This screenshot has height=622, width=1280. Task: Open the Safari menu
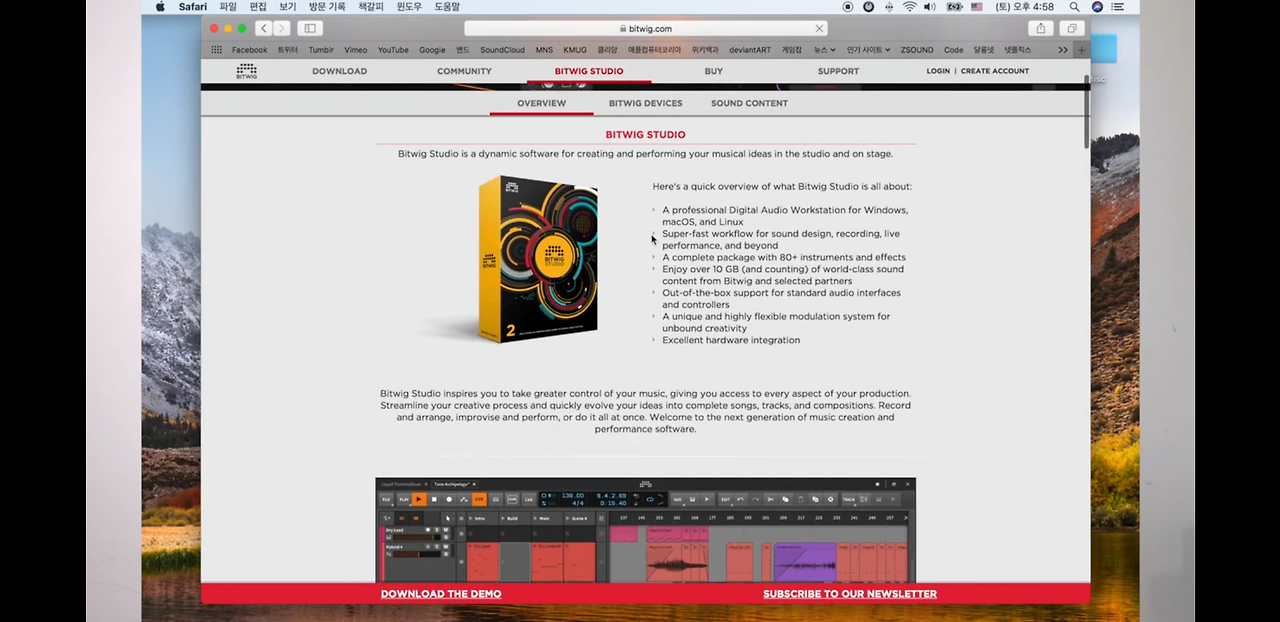coord(192,7)
